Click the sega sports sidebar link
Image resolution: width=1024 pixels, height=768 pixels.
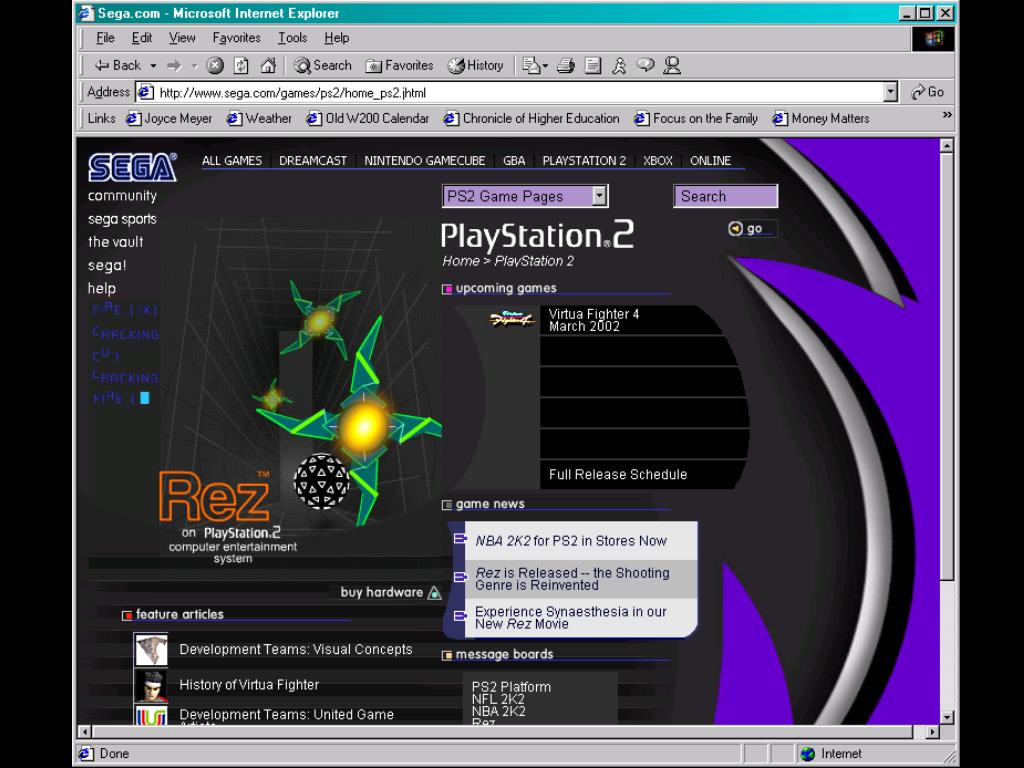click(122, 219)
